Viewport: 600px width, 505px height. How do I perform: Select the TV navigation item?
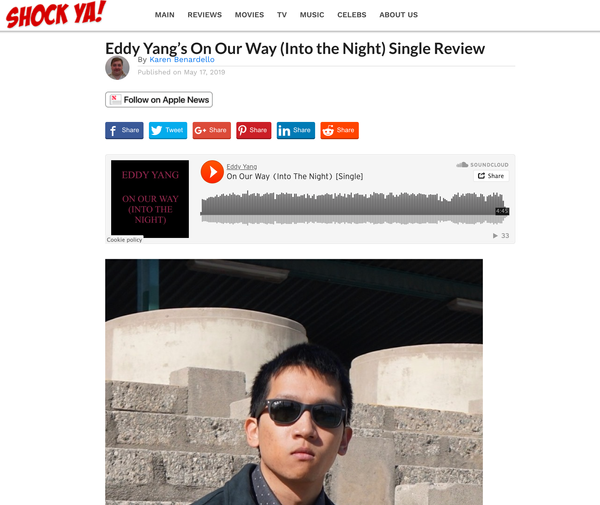point(282,15)
